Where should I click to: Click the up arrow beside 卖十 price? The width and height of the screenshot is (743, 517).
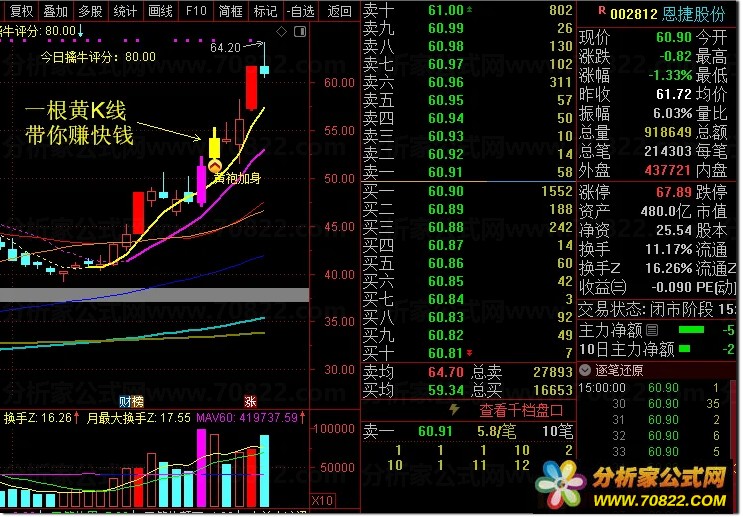click(x=470, y=9)
